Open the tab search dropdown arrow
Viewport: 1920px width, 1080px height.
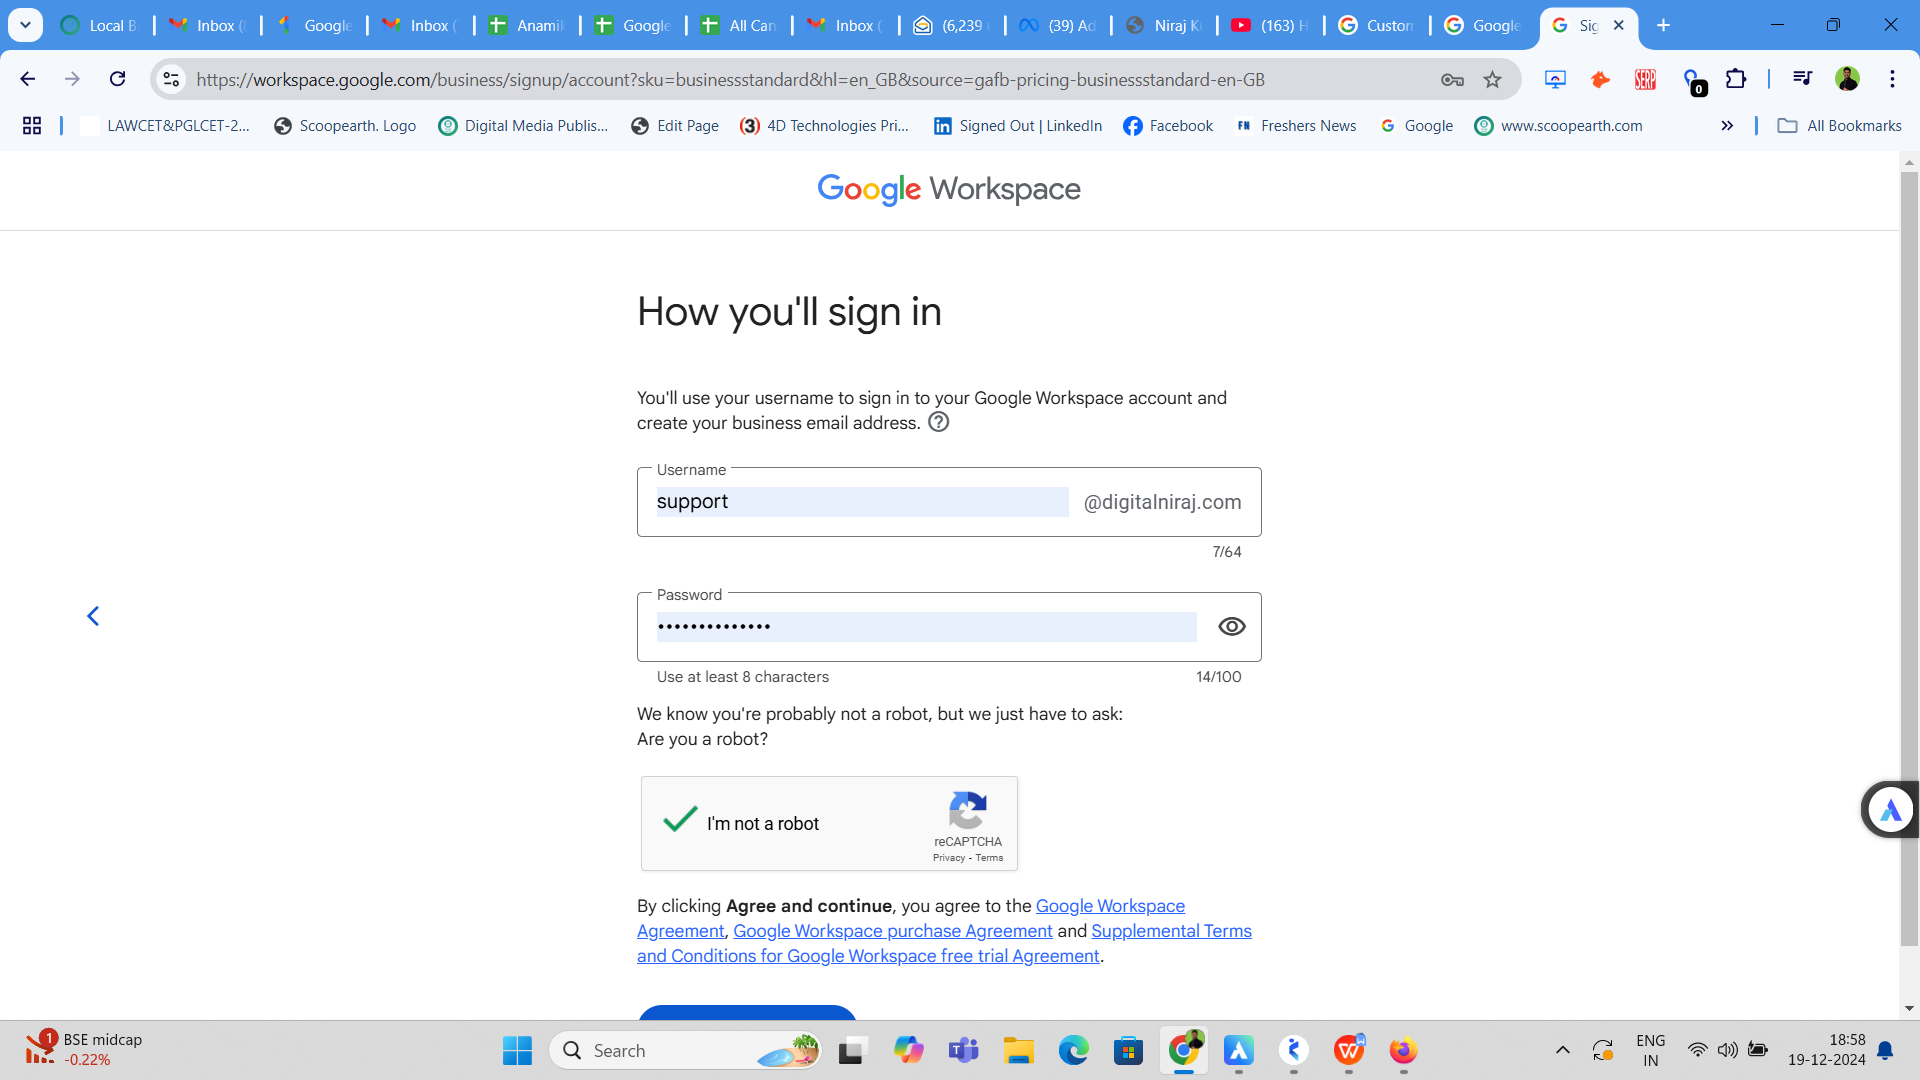(25, 25)
